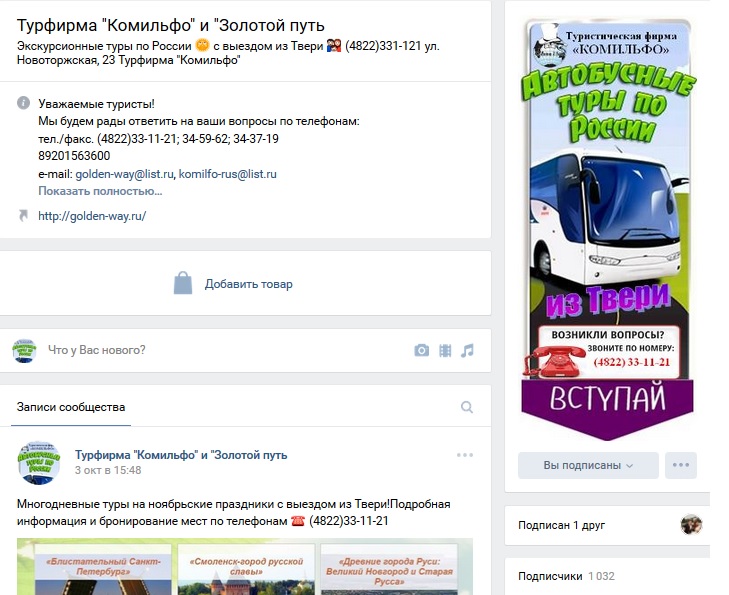Open the post author avatar
The image size is (729, 595).
[x=39, y=463]
